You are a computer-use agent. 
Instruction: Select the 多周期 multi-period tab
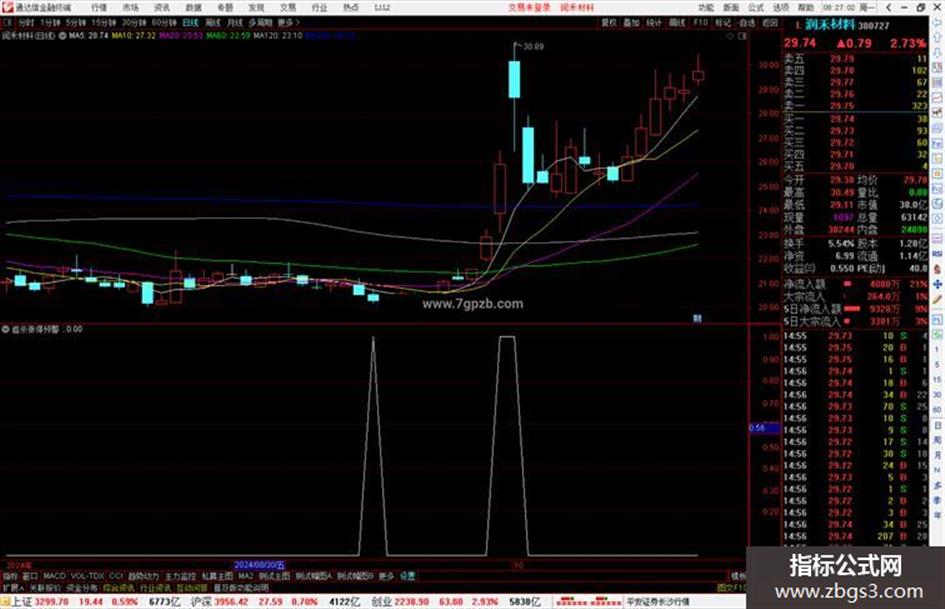260,22
